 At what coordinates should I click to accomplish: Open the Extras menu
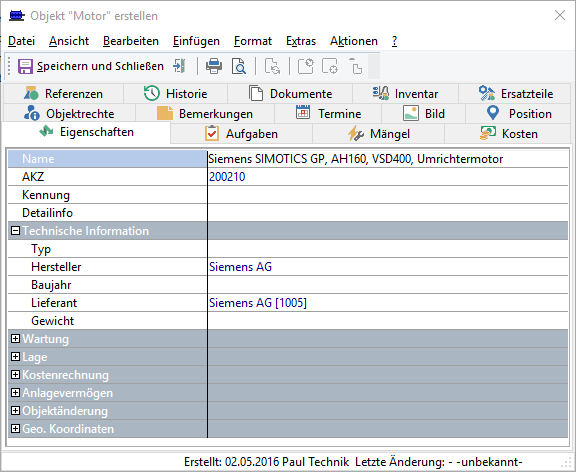pos(301,41)
